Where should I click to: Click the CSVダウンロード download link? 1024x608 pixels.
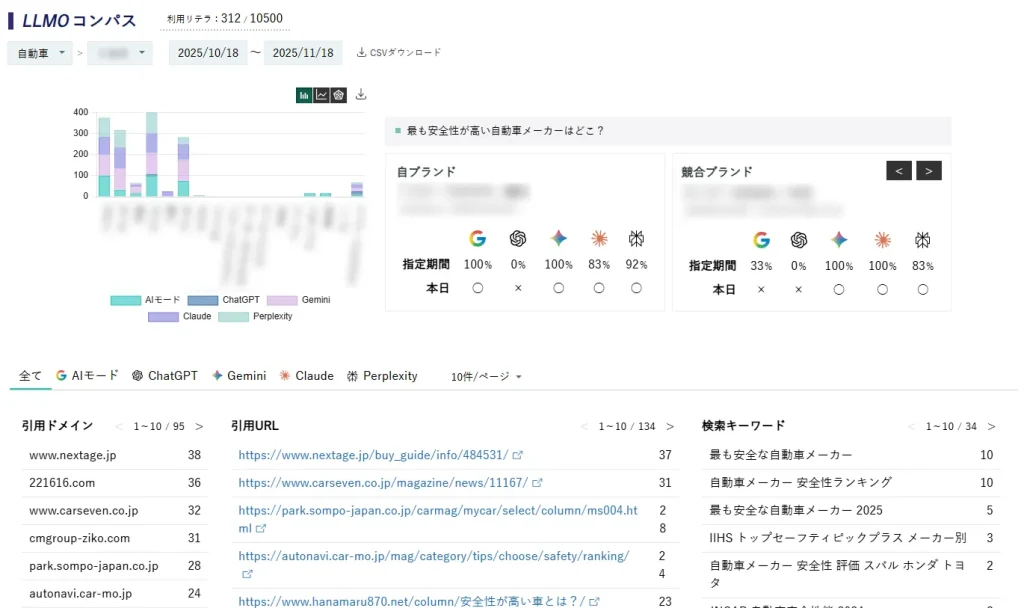(x=399, y=52)
